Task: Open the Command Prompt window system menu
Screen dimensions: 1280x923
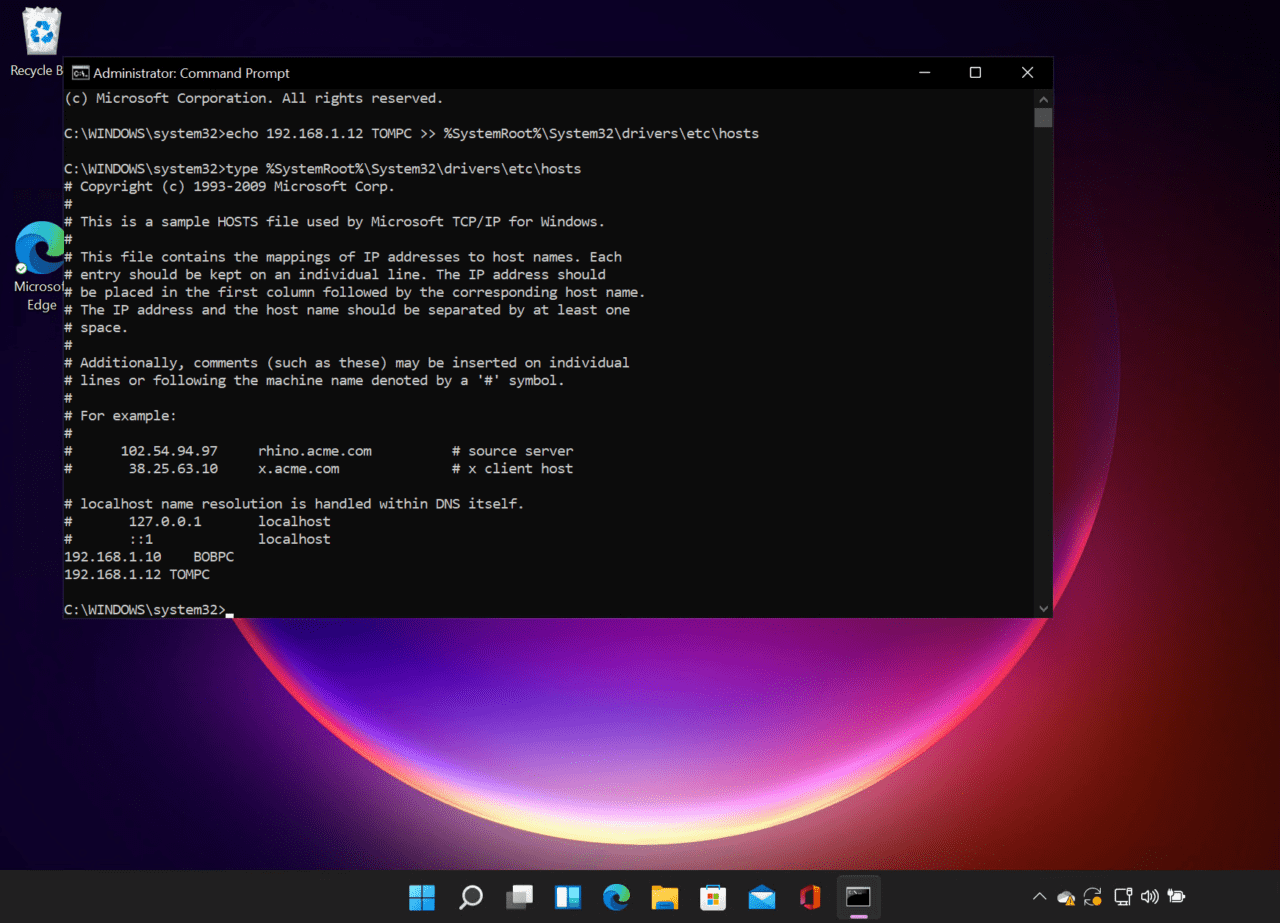Action: click(79, 72)
